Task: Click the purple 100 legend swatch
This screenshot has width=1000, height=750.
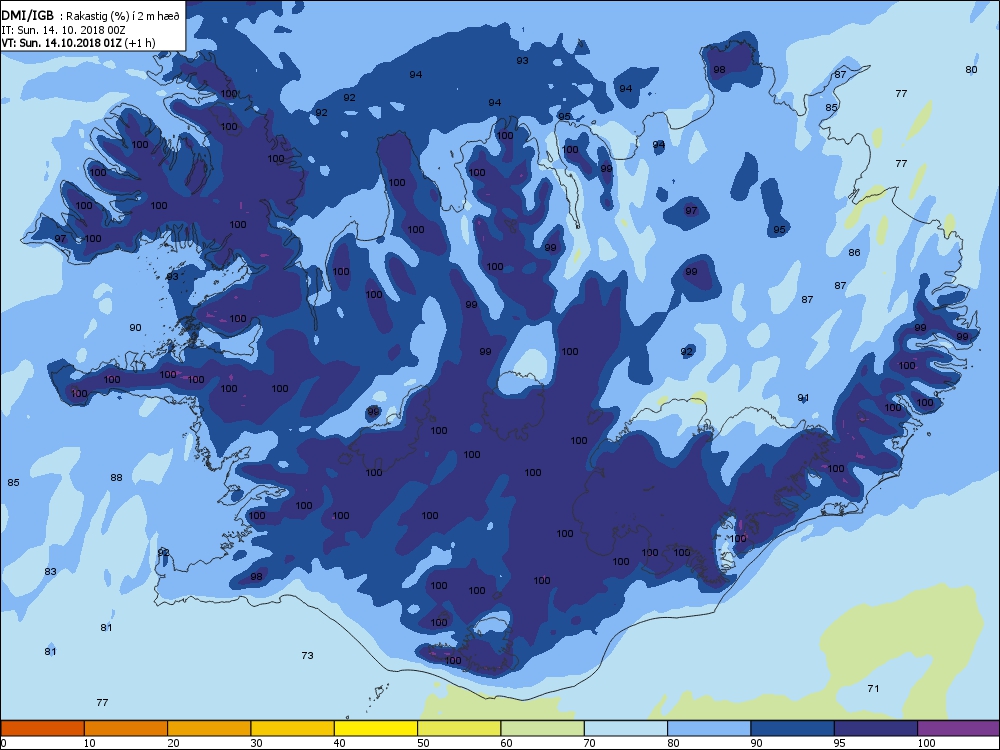Action: (x=959, y=728)
